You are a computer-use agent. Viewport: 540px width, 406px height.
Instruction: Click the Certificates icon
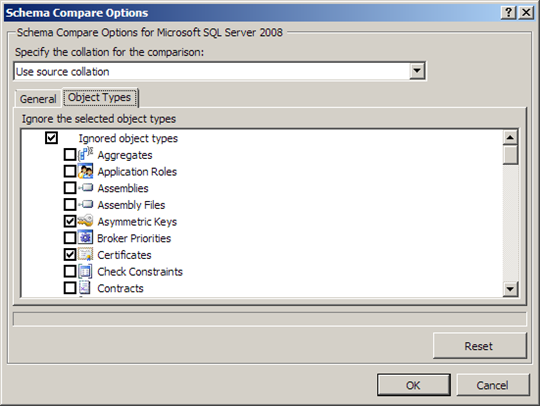click(x=85, y=254)
